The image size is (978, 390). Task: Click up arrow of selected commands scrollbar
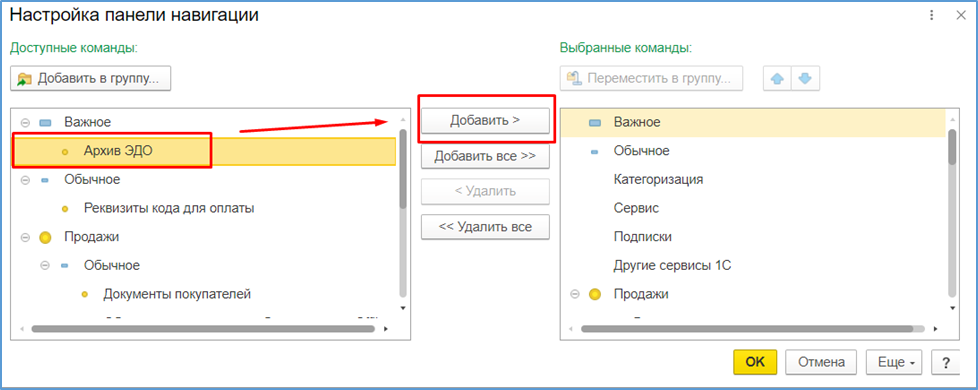coord(952,119)
